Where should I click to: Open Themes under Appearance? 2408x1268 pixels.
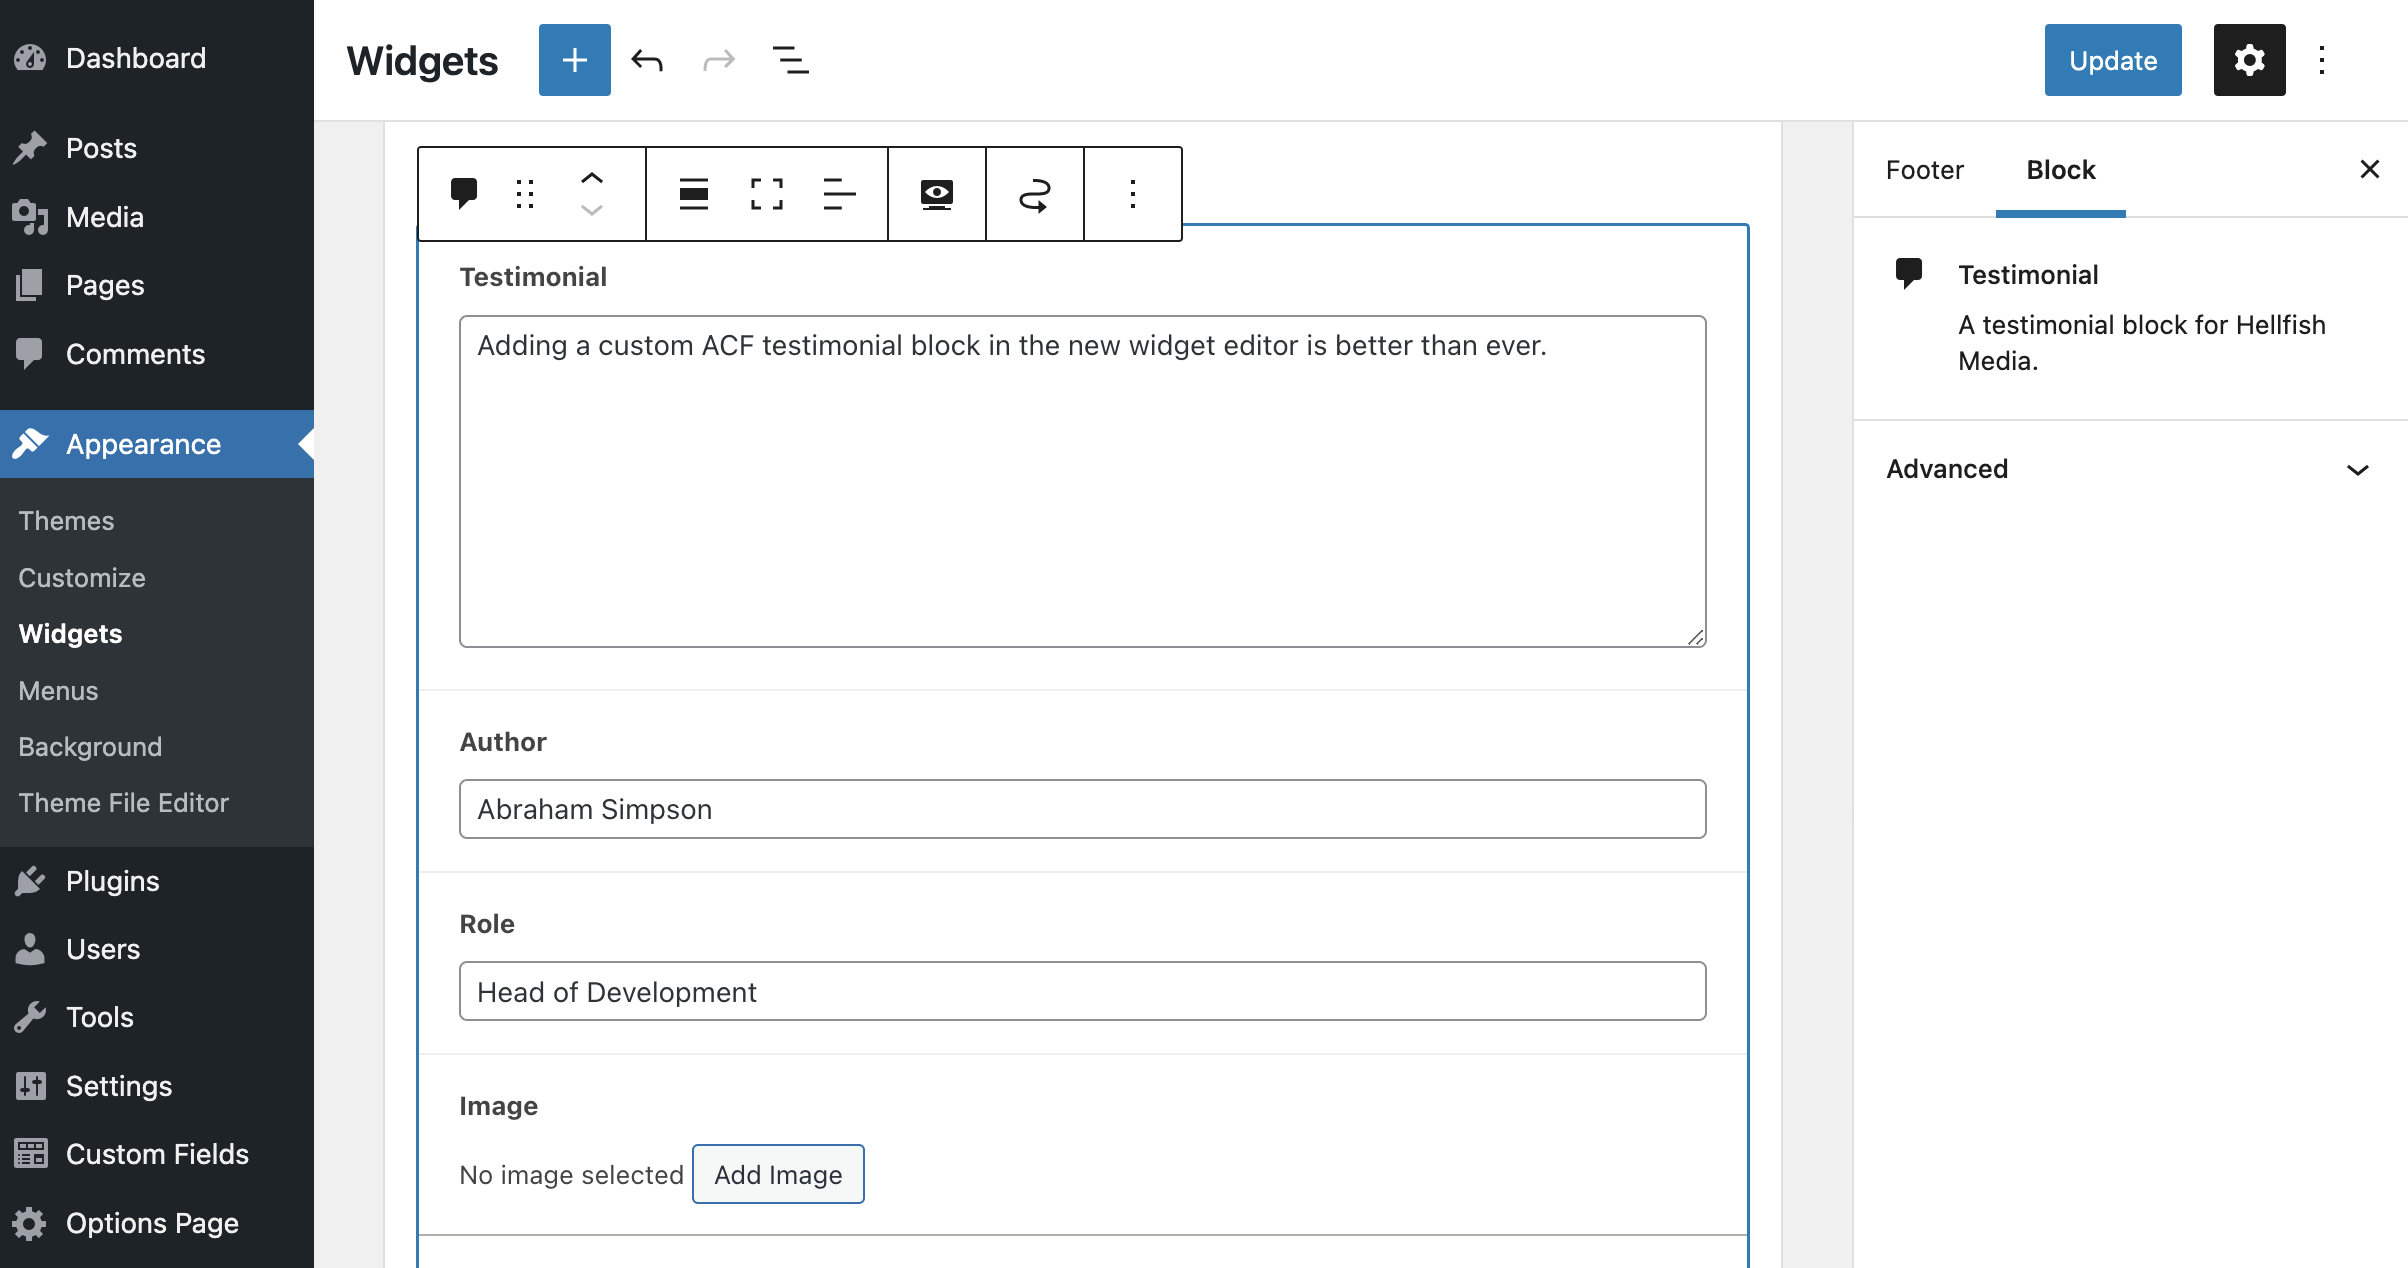[66, 521]
